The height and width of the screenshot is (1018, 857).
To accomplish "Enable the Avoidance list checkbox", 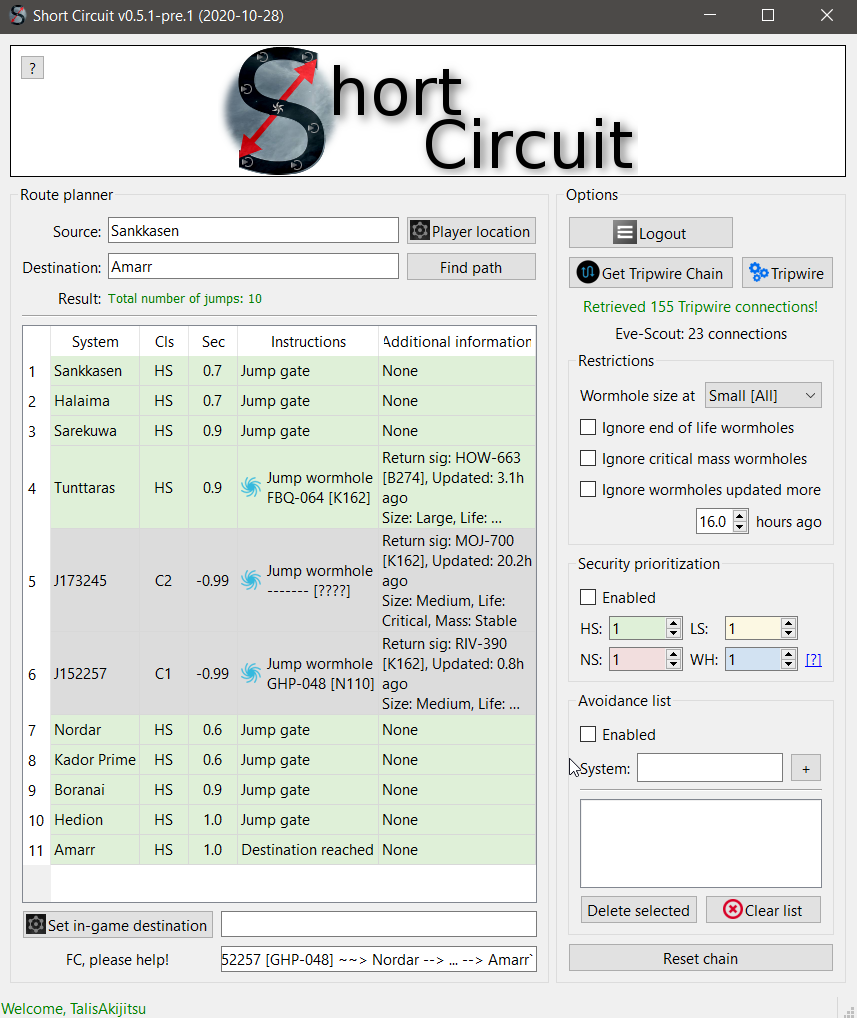I will (588, 734).
